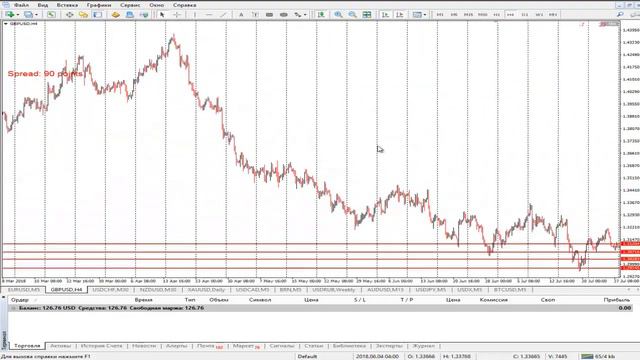Select the text A tool
This screenshot has width=640, height=360.
click(241, 15)
